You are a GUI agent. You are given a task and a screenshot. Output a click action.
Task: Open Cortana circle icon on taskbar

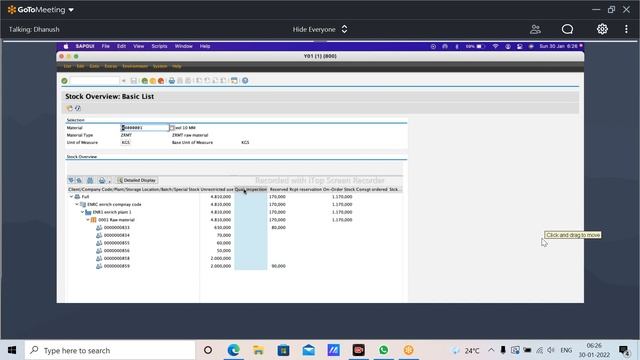(x=208, y=350)
